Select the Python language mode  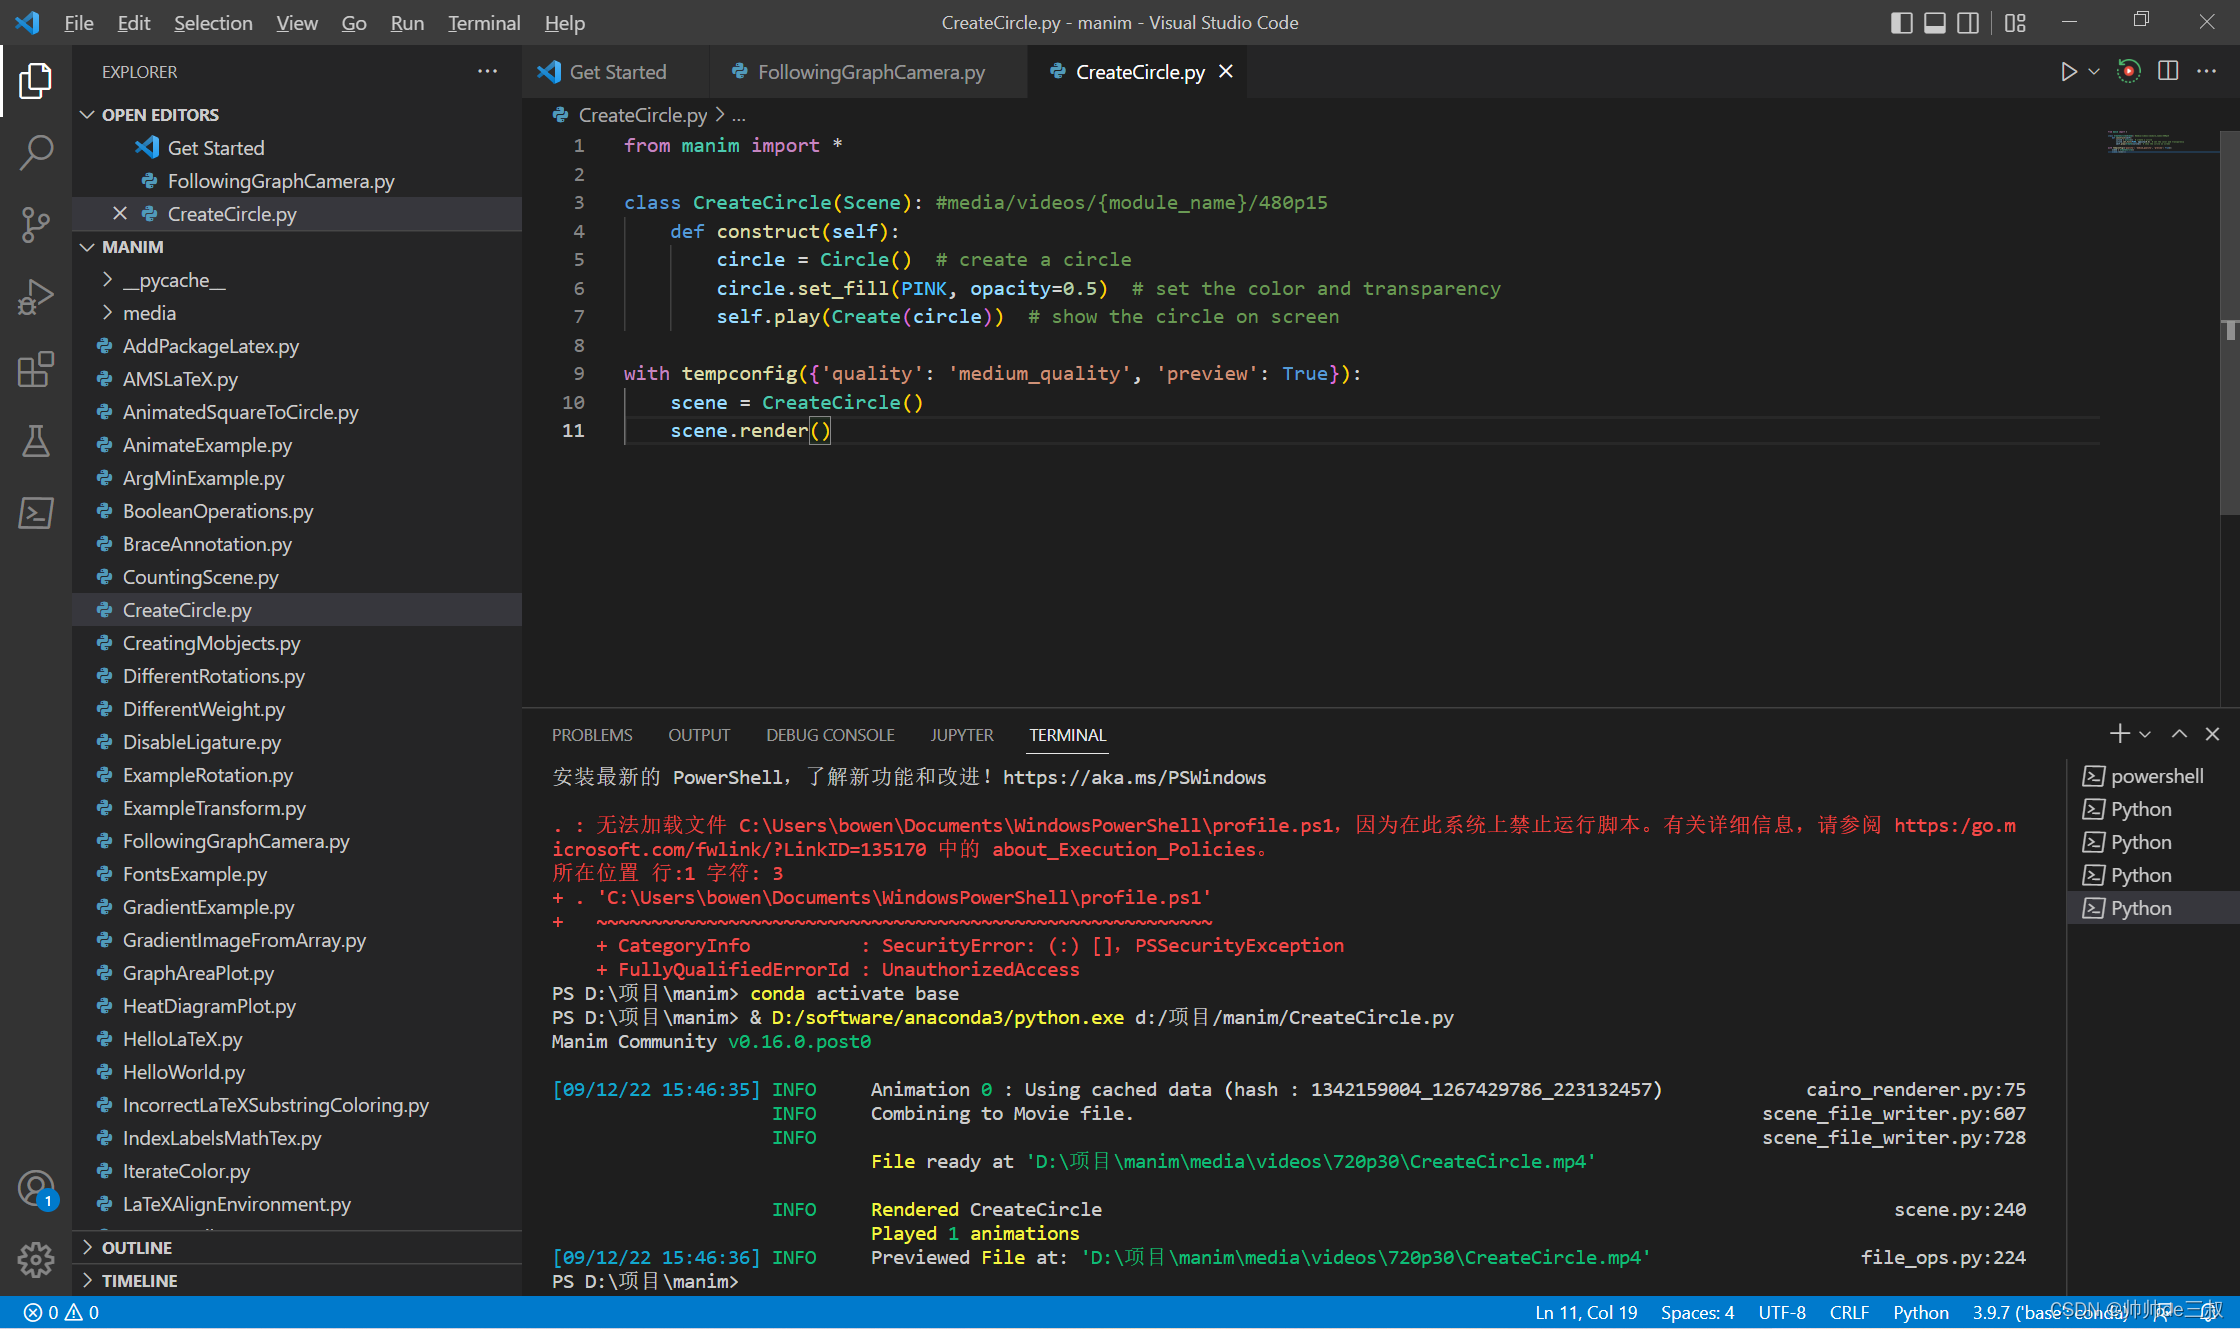click(x=1920, y=1313)
